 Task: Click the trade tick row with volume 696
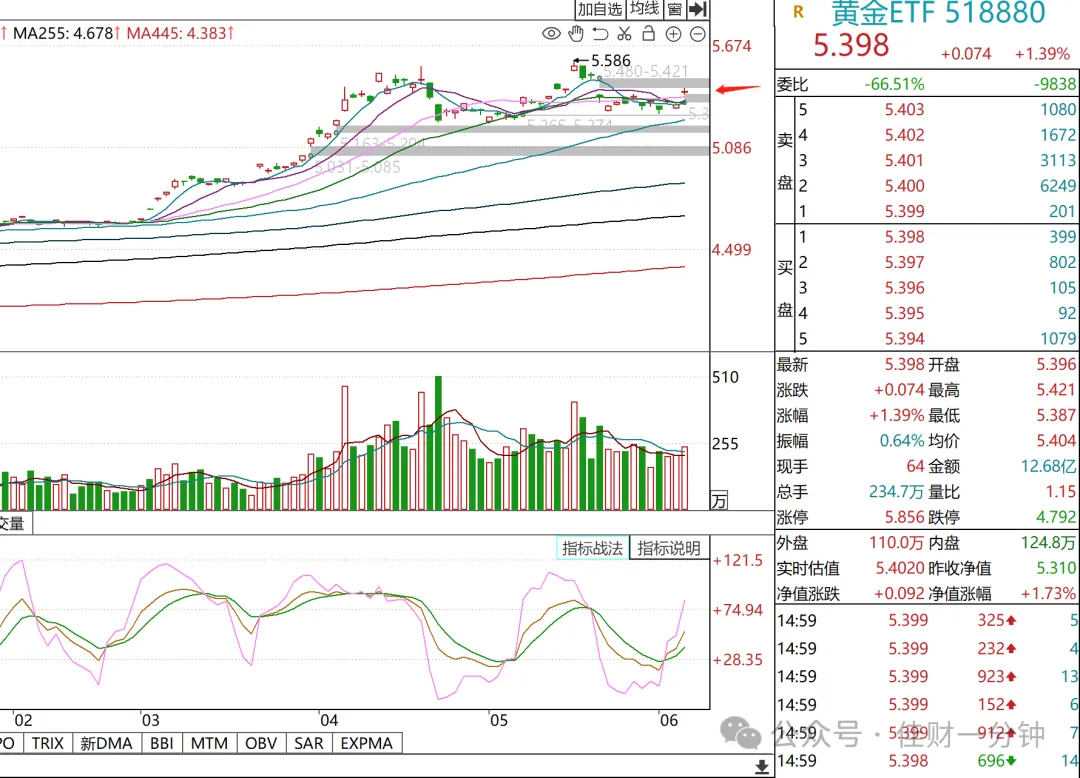[x=927, y=761]
